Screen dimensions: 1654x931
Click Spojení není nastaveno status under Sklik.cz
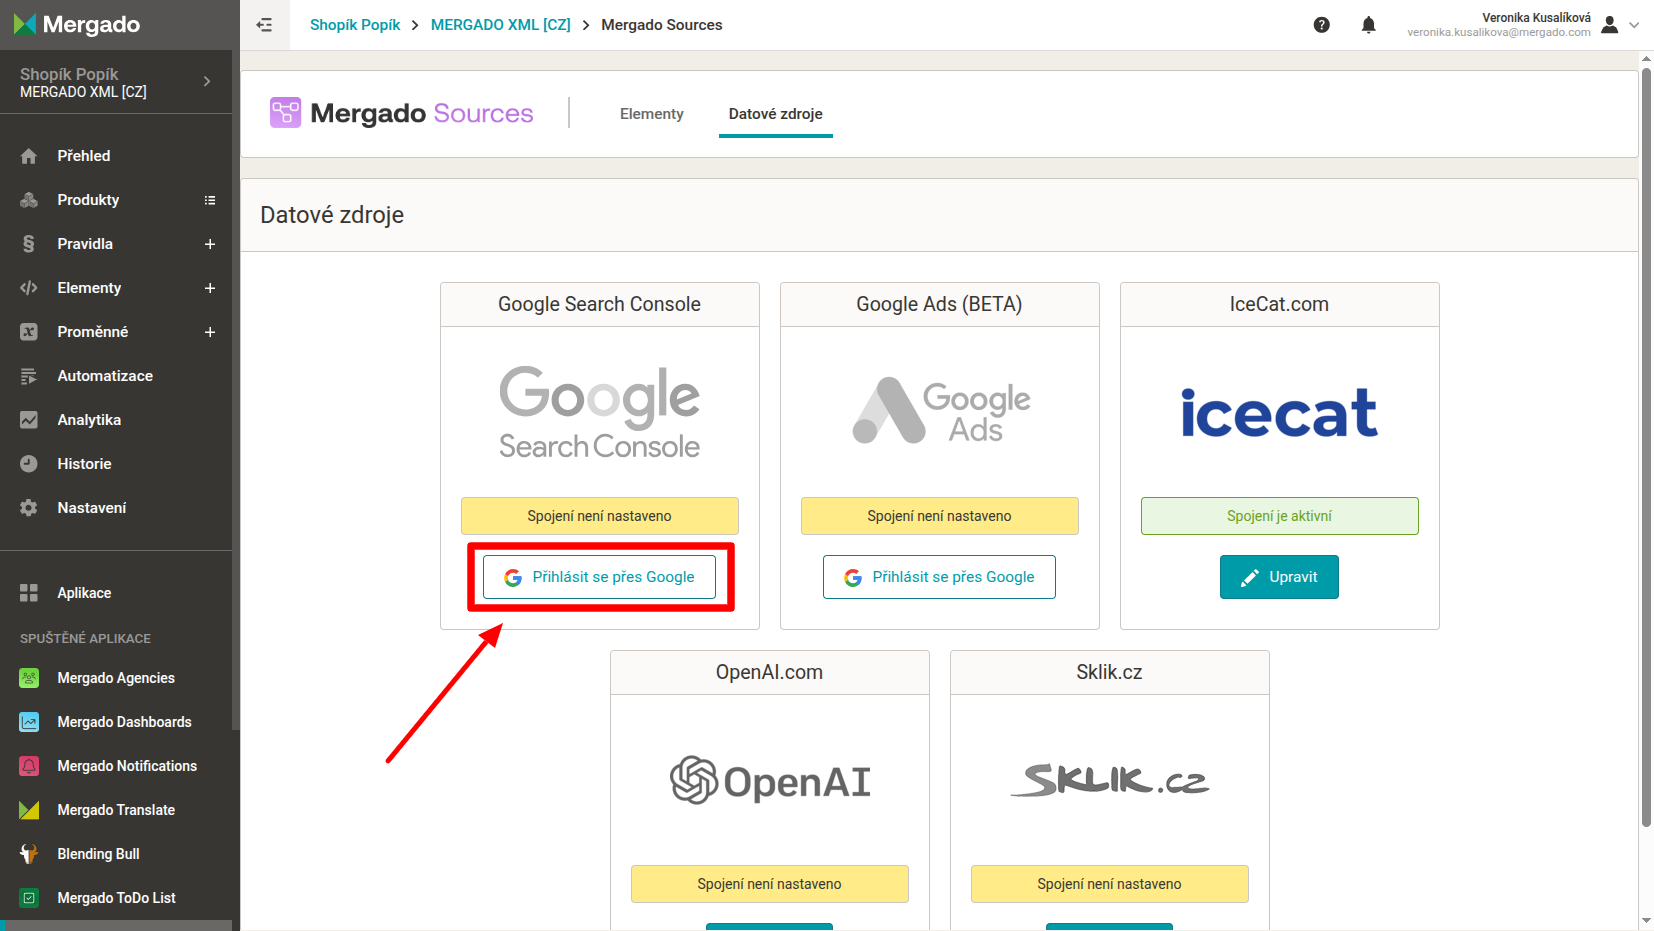click(x=1109, y=884)
